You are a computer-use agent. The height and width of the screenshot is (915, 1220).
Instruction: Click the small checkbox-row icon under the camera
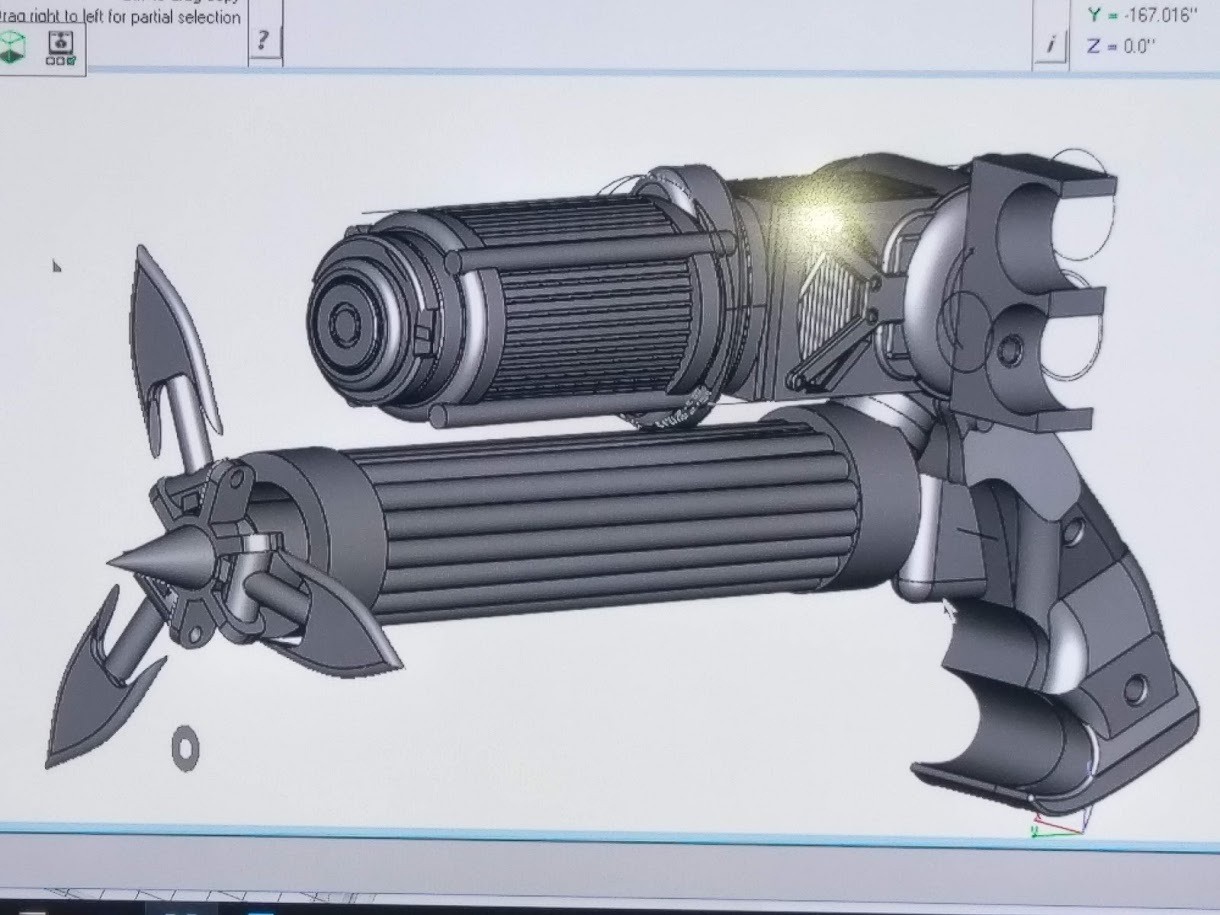tap(60, 60)
